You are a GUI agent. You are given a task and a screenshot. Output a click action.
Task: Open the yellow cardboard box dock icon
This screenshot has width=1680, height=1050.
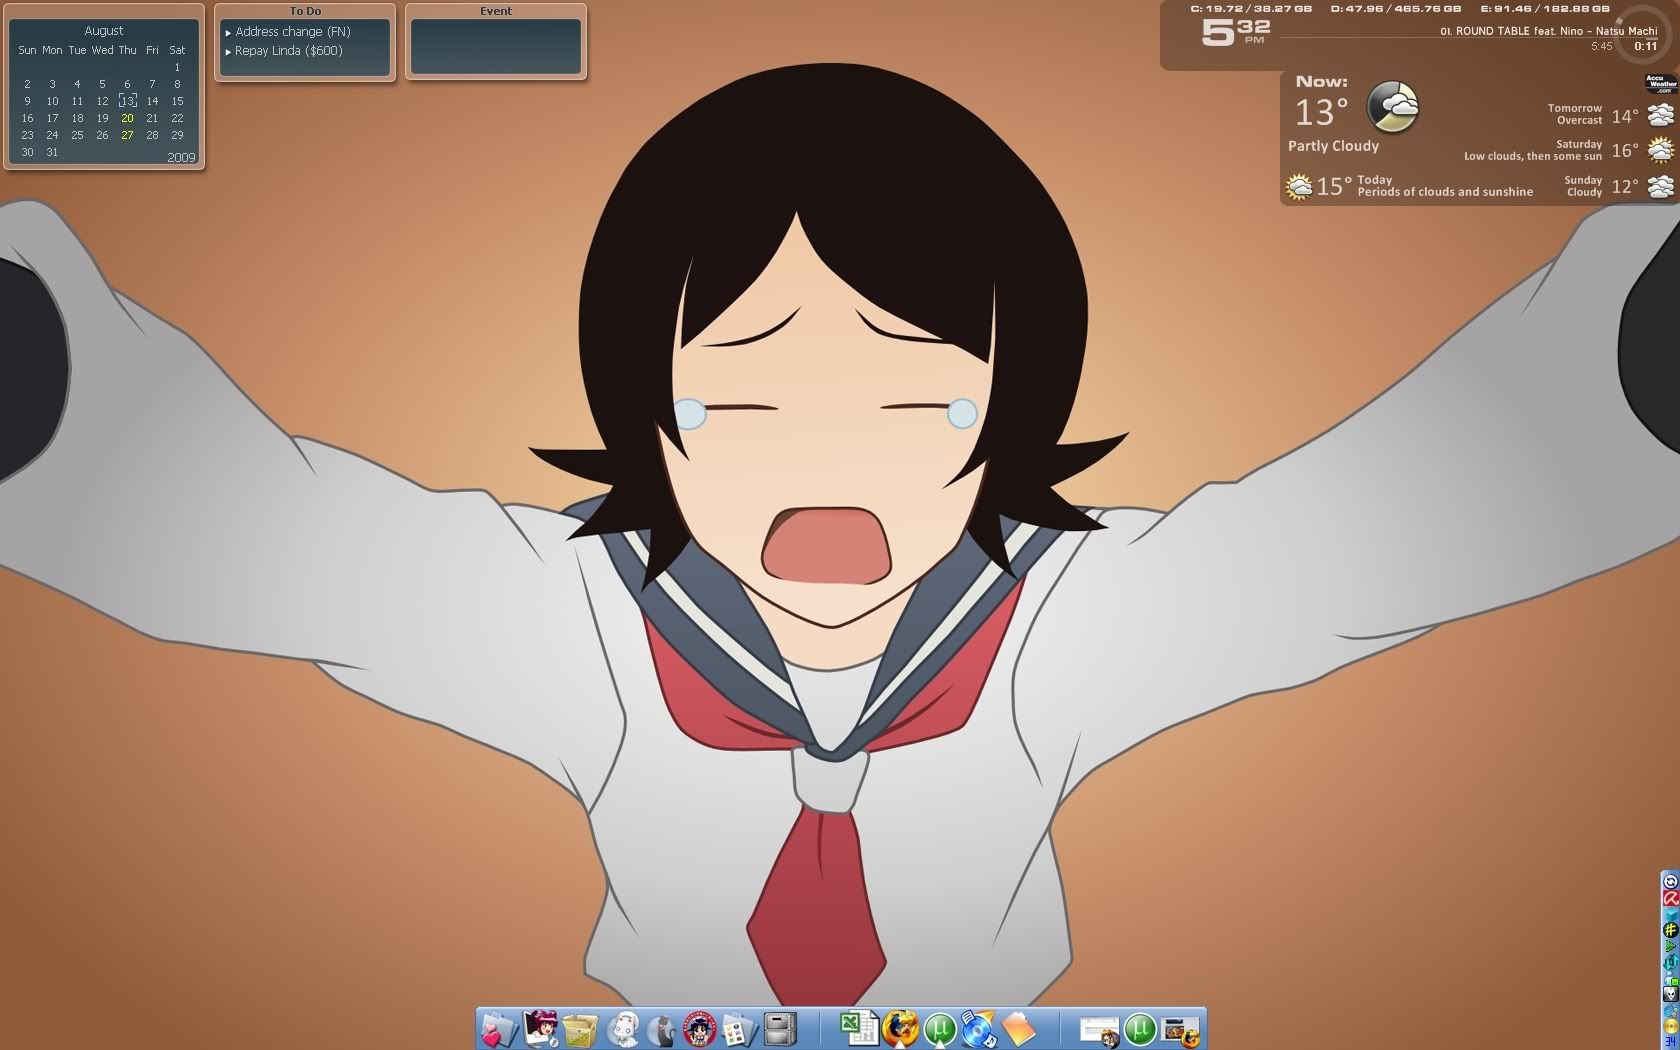580,1029
